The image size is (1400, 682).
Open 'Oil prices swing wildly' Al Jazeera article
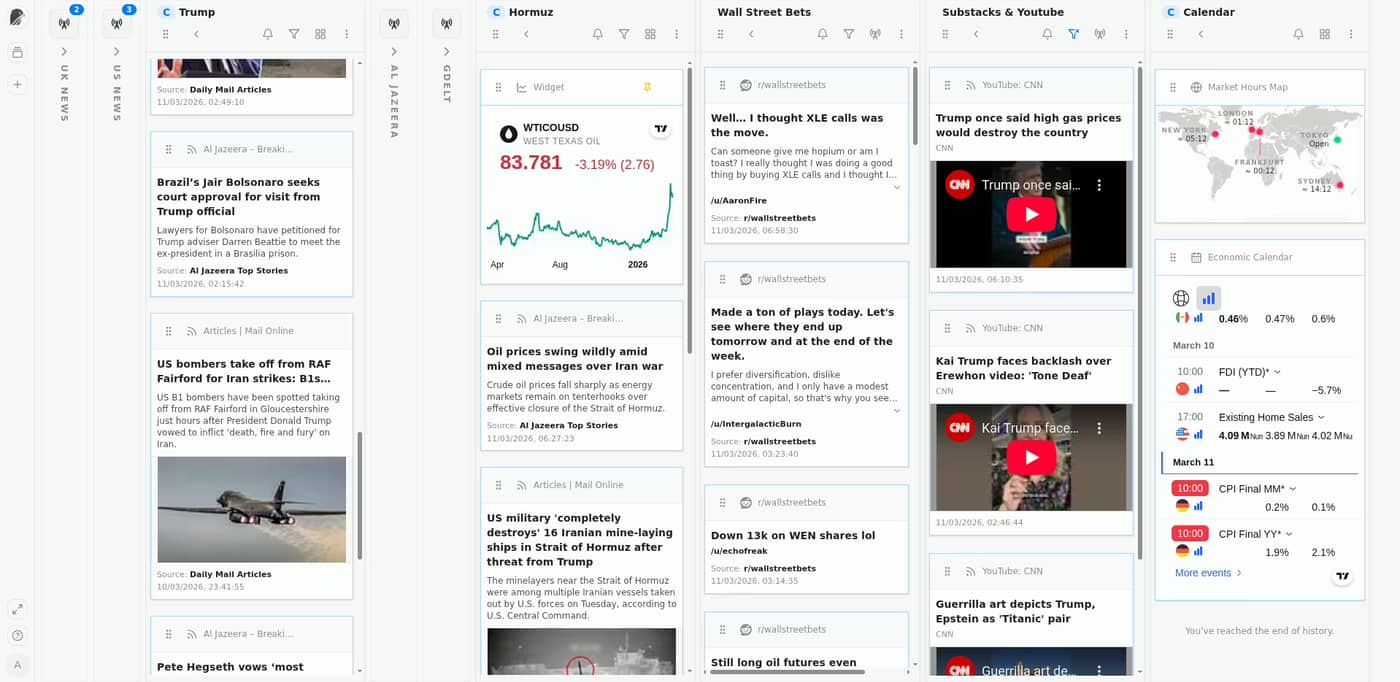pyautogui.click(x=575, y=359)
